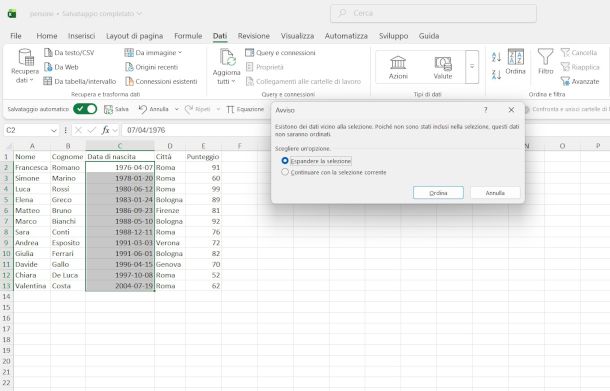Click the Ordina button in dialog

tap(438, 193)
